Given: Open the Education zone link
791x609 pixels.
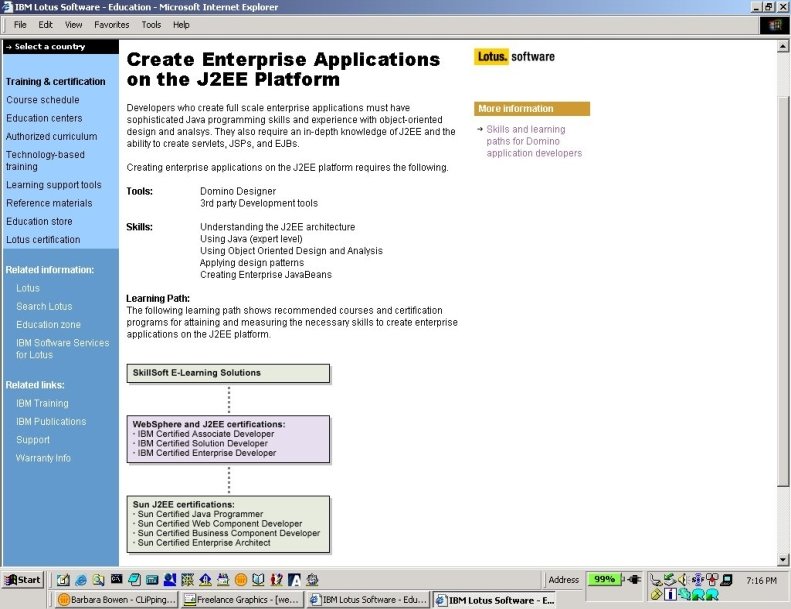Looking at the screenshot, I should 48,324.
